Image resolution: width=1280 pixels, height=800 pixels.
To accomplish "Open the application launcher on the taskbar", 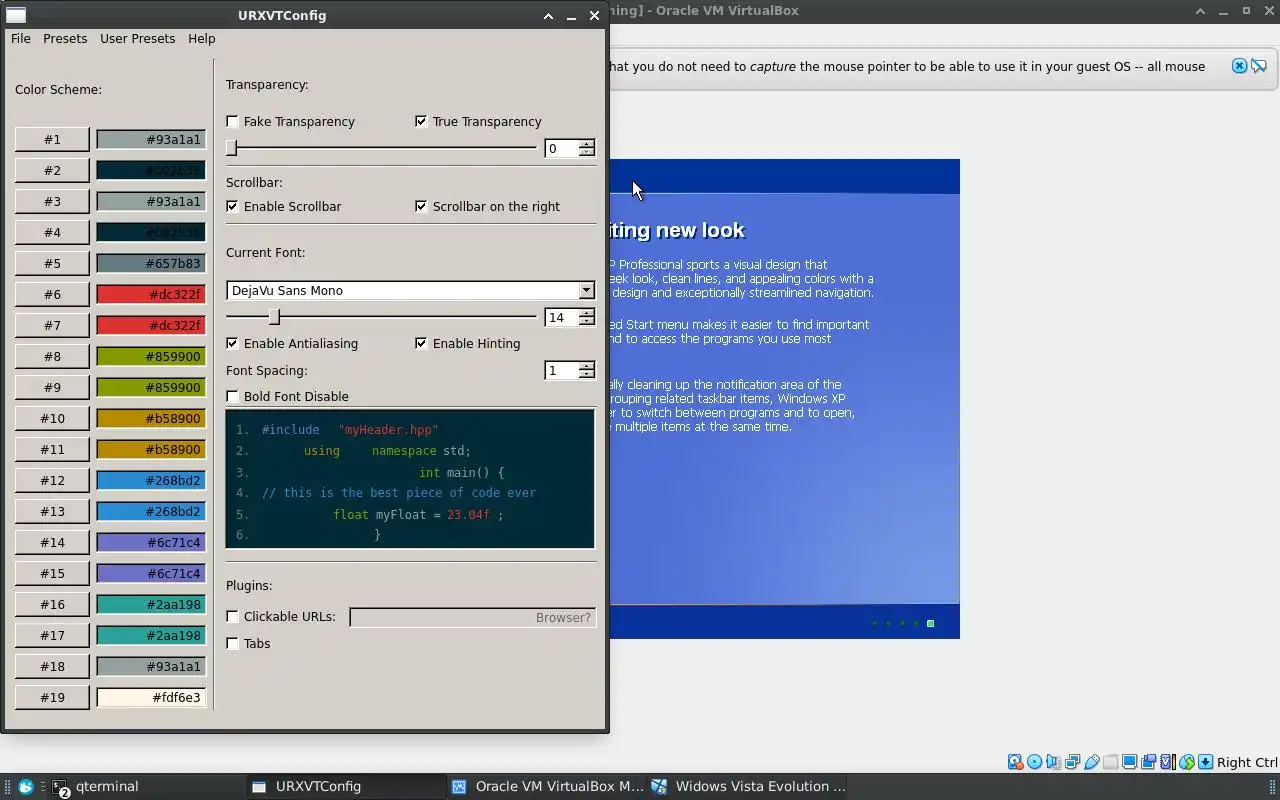I will click(x=26, y=787).
